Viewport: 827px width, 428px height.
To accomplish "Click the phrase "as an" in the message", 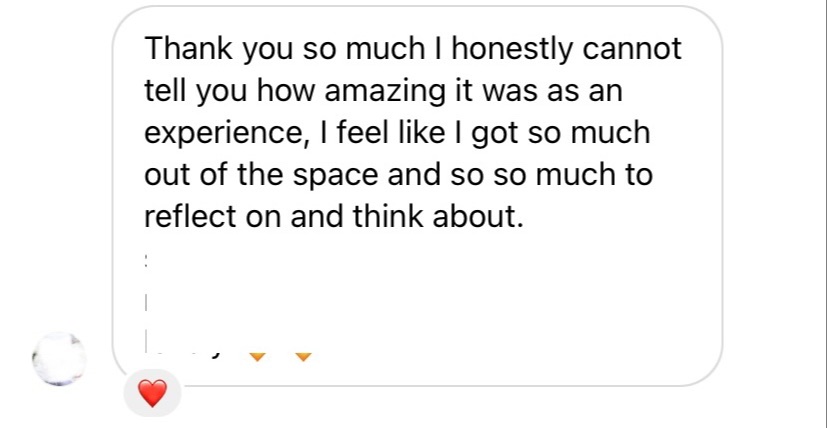I will (x=589, y=90).
